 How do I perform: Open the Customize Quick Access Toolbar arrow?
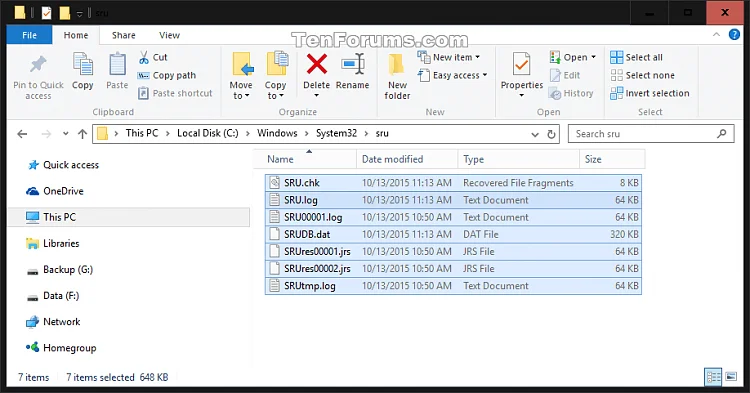pos(79,13)
